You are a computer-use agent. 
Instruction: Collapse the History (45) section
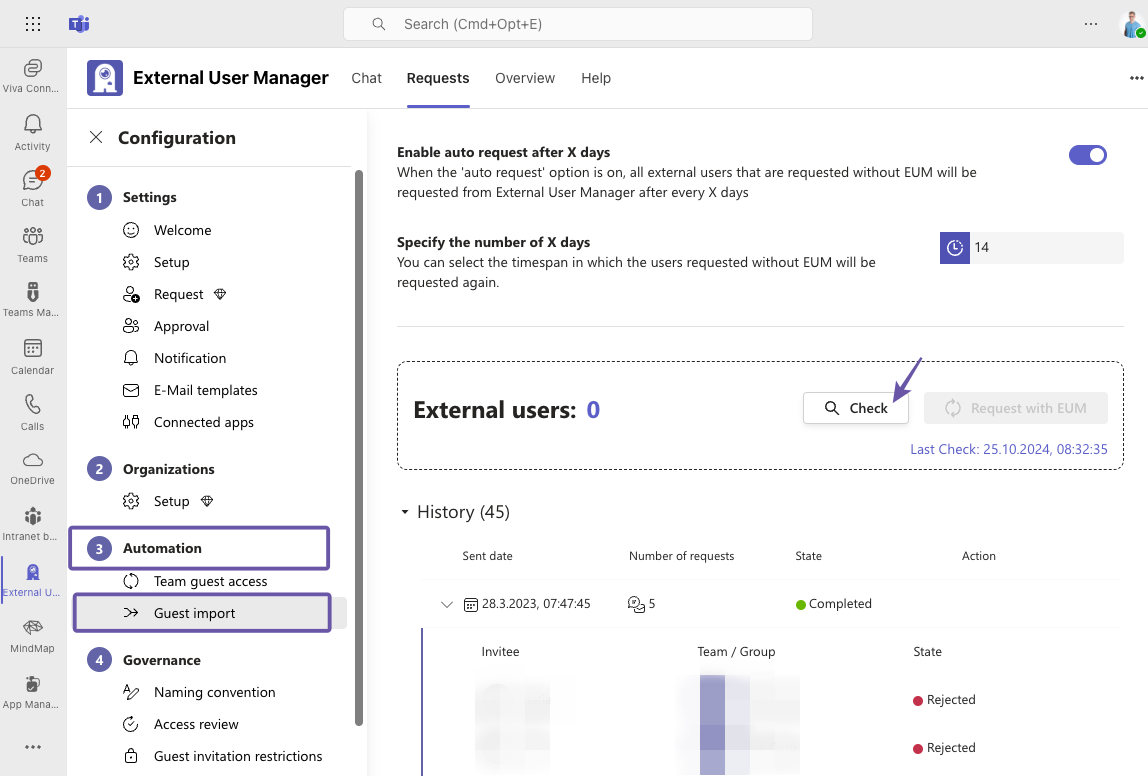point(405,512)
